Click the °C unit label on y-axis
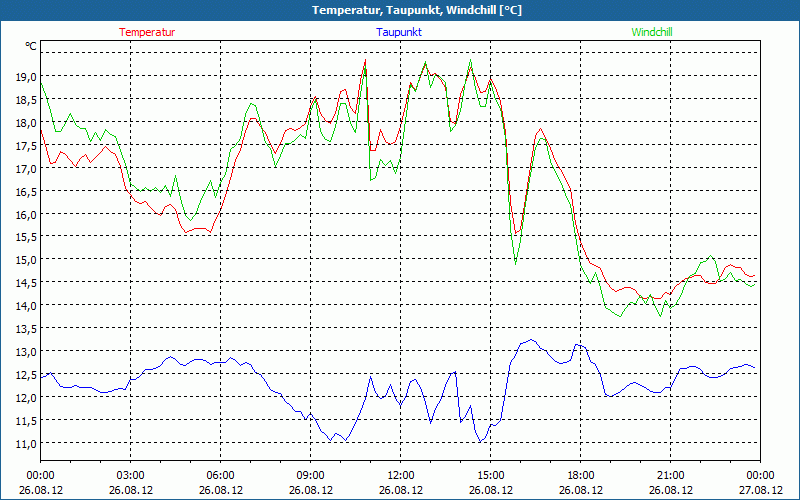 point(31,46)
